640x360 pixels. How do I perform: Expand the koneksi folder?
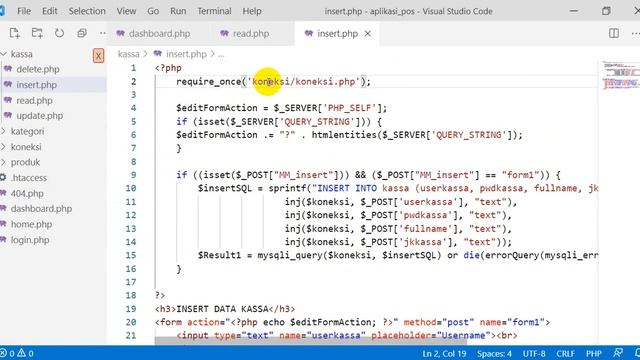[3, 147]
